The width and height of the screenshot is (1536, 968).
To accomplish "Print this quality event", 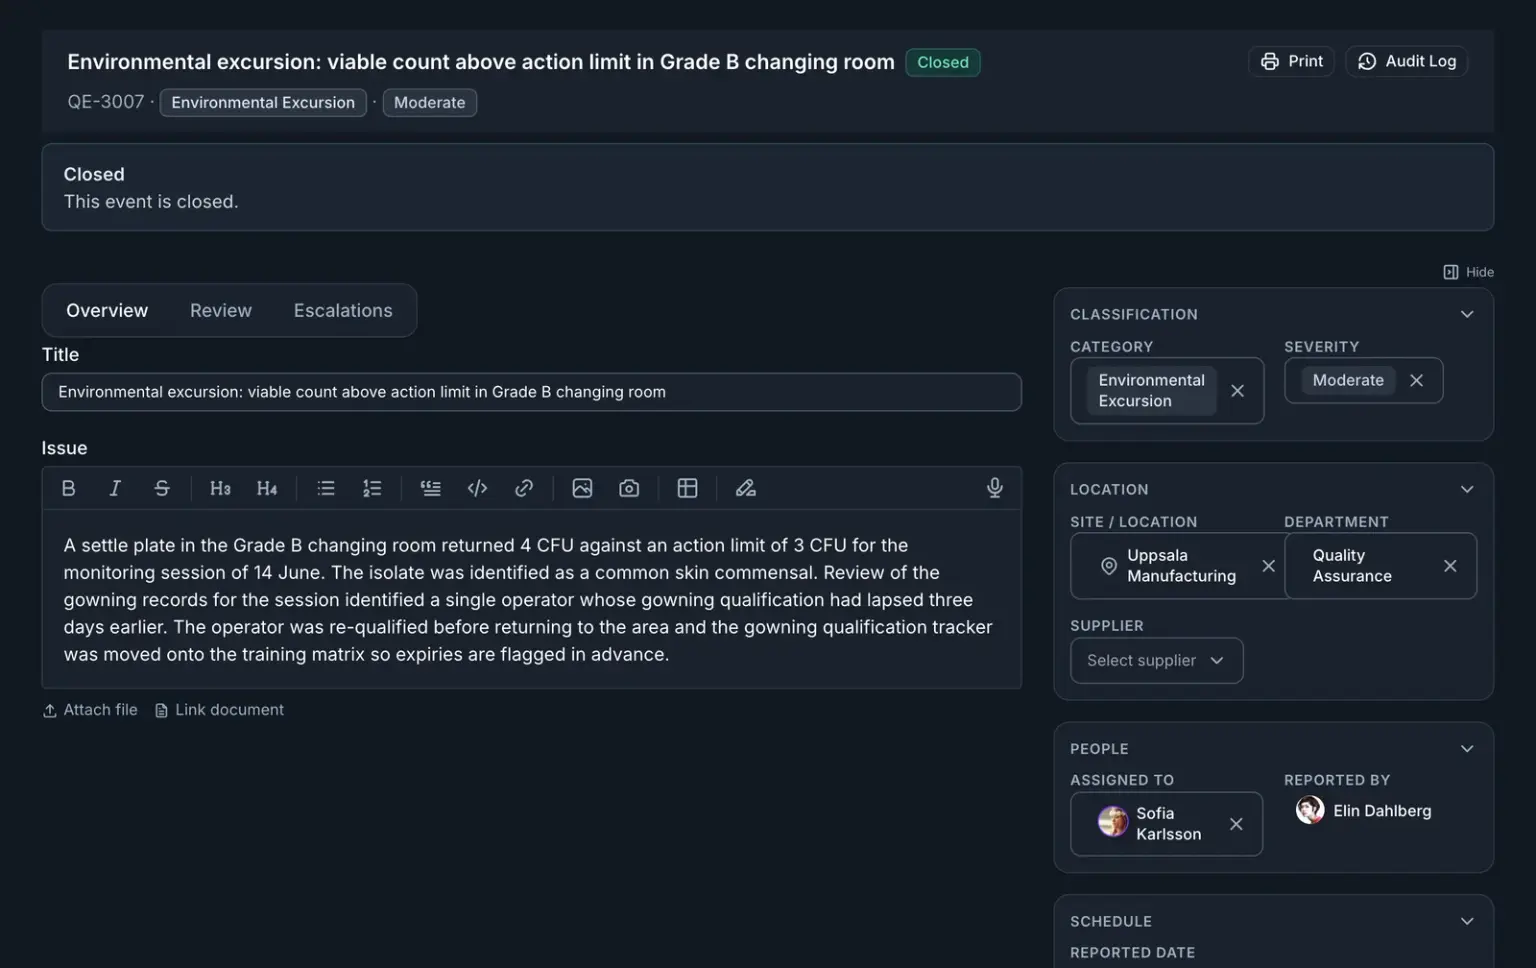I will tap(1291, 61).
